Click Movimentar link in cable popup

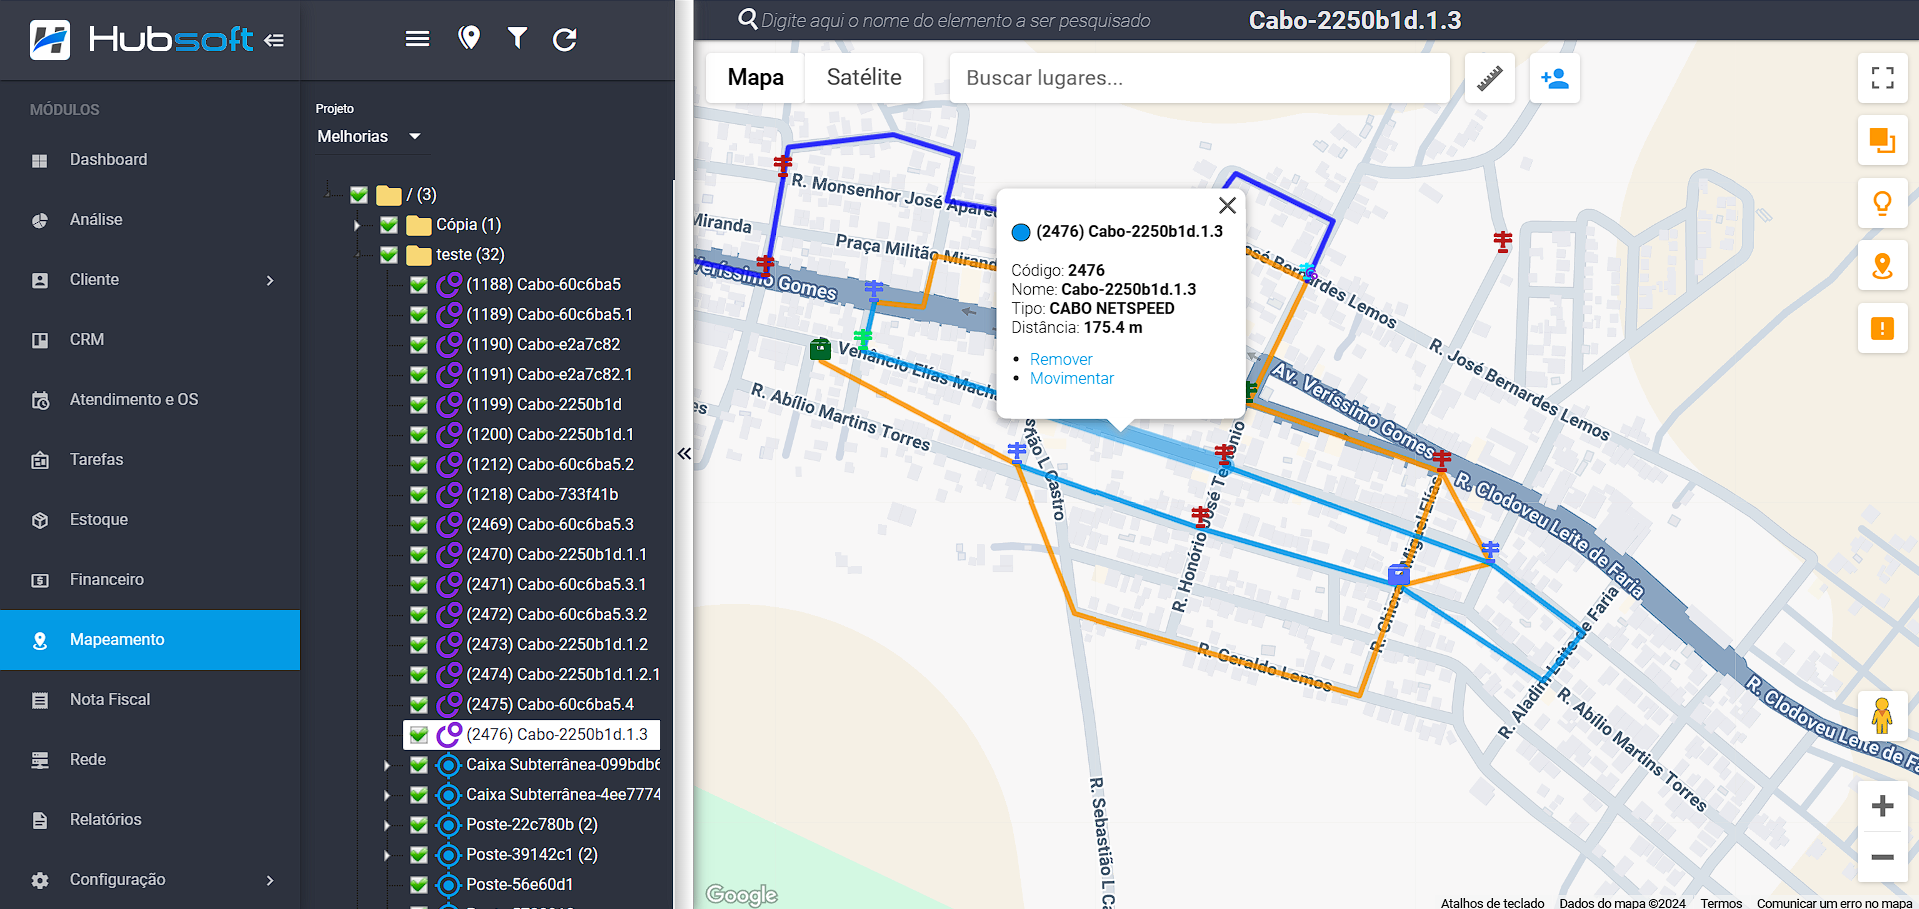[1071, 378]
